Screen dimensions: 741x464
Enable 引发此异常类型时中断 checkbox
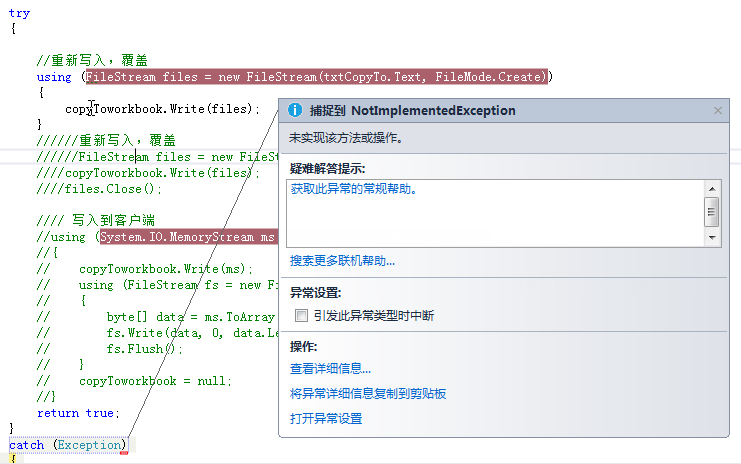[301, 315]
